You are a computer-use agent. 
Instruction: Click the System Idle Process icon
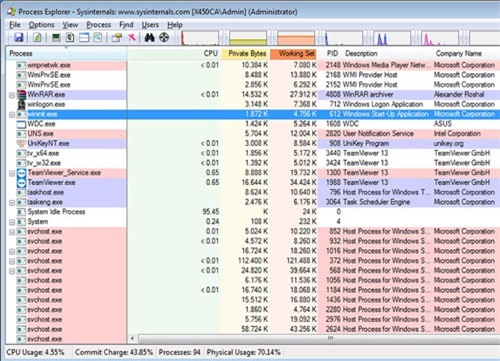pyautogui.click(x=21, y=212)
